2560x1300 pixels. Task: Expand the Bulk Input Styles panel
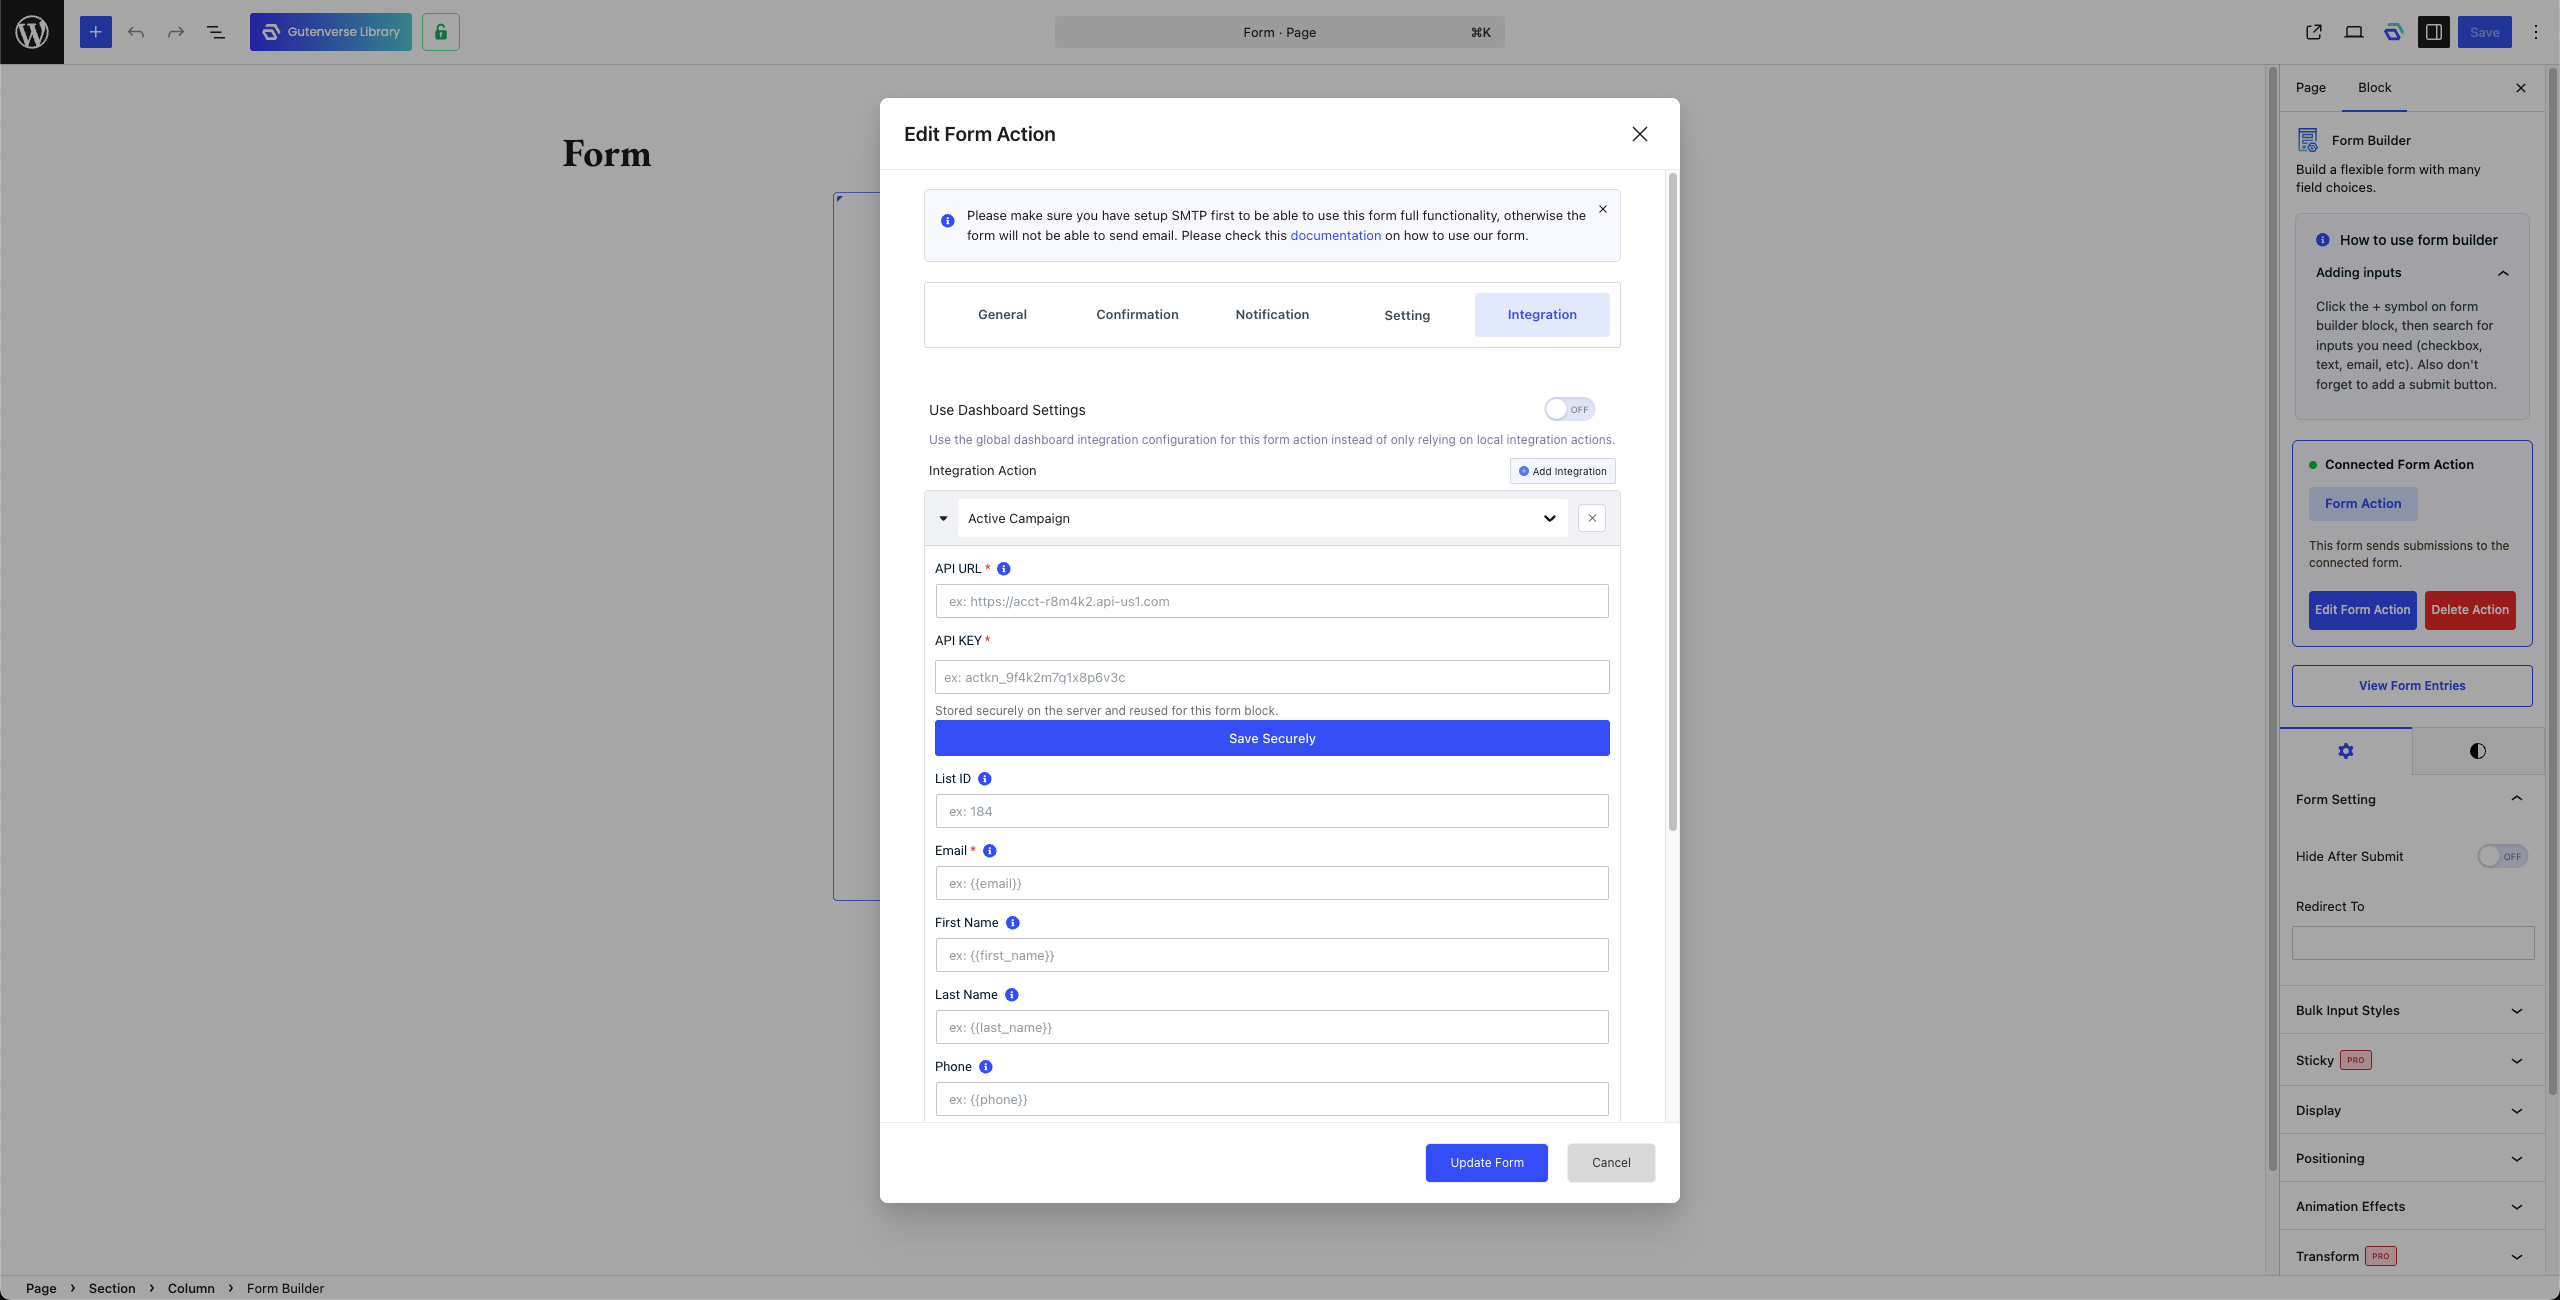pyautogui.click(x=2412, y=1010)
